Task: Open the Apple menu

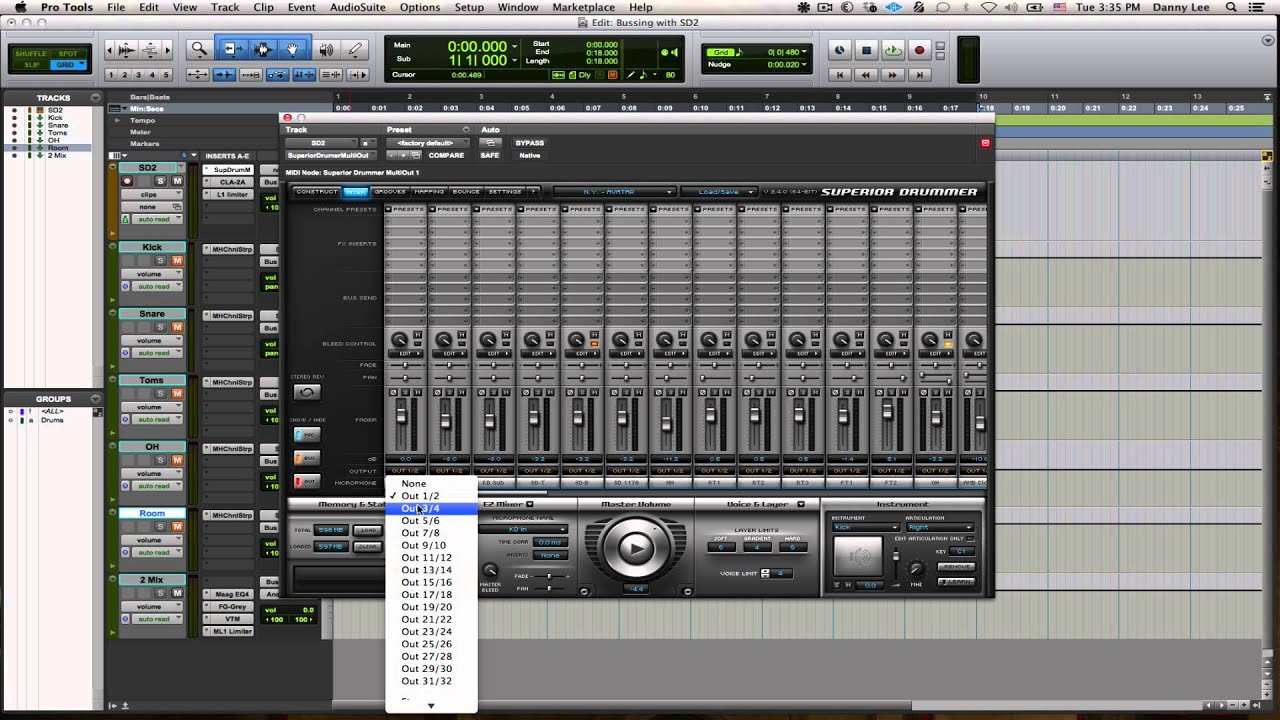Action: pyautogui.click(x=19, y=7)
